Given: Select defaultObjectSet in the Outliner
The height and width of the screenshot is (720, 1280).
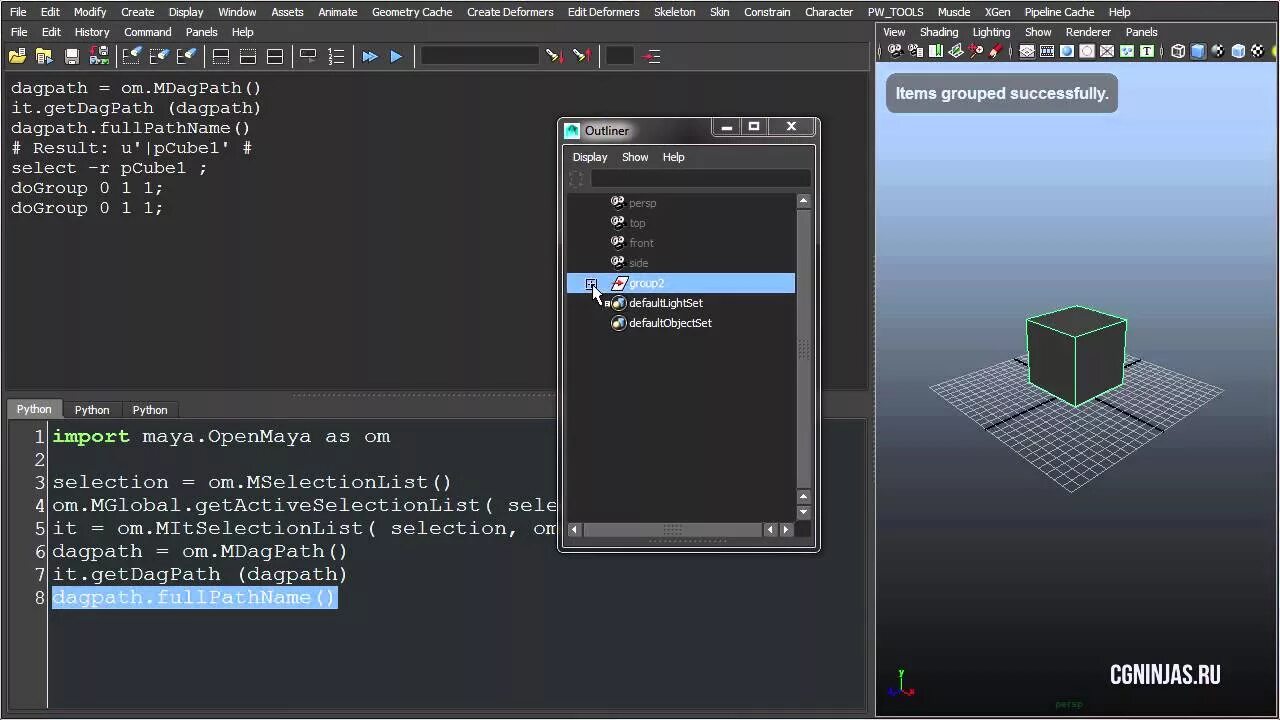Looking at the screenshot, I should pos(670,323).
